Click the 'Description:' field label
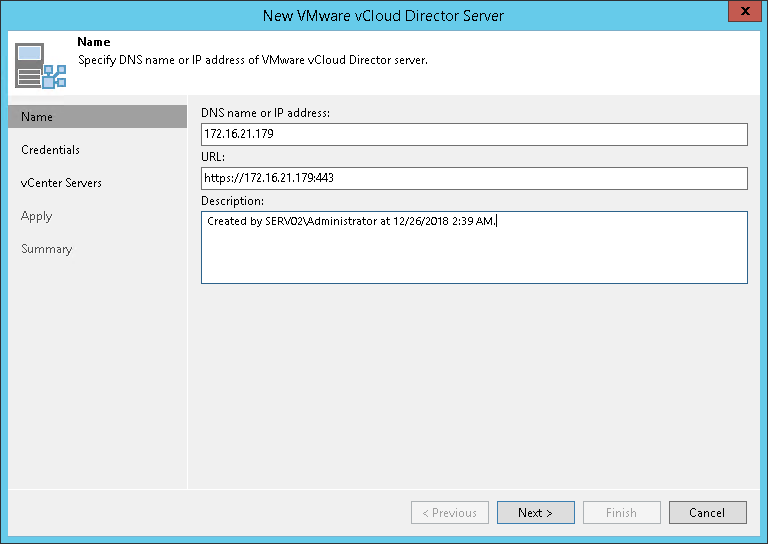This screenshot has width=768, height=544. click(x=231, y=201)
